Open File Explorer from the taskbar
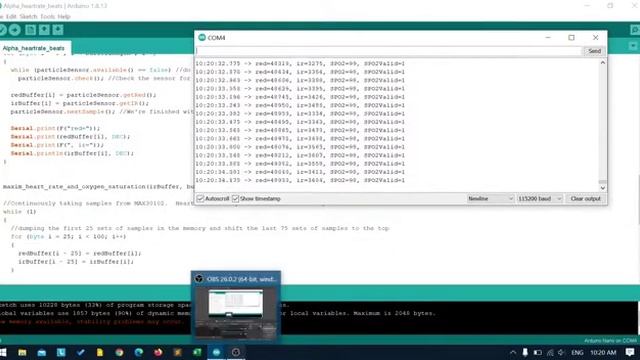The image size is (640, 360). 22,352
